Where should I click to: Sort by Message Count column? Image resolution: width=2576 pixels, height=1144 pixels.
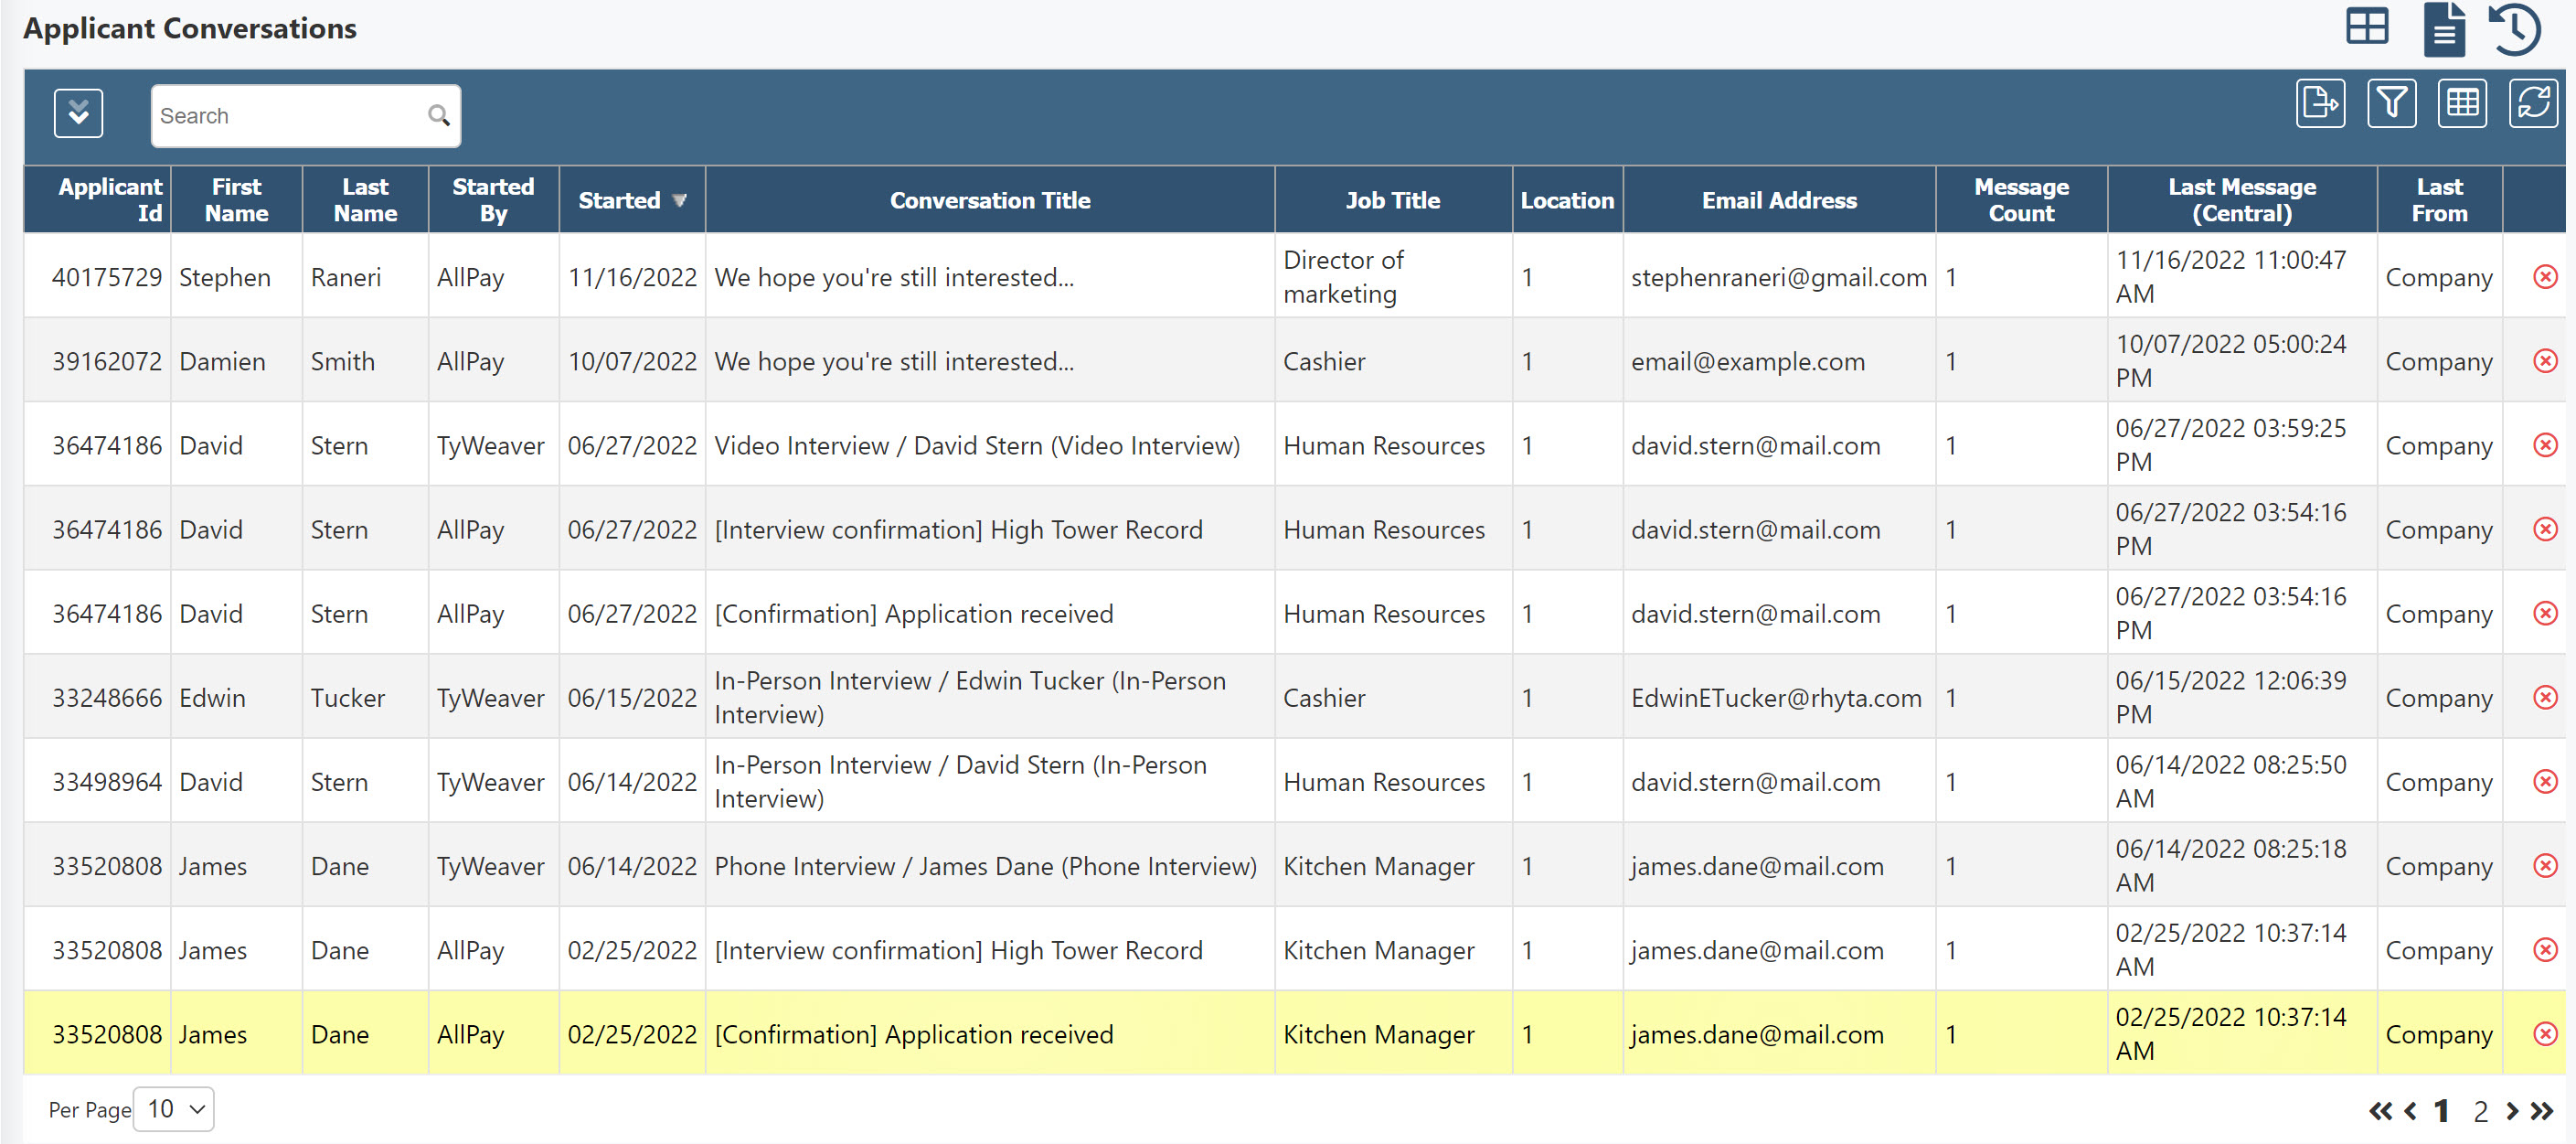coord(2021,200)
